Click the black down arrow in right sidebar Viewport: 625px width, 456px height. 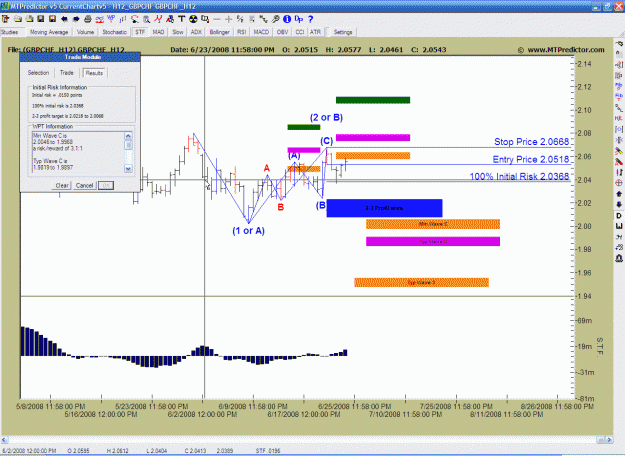pyautogui.click(x=619, y=204)
